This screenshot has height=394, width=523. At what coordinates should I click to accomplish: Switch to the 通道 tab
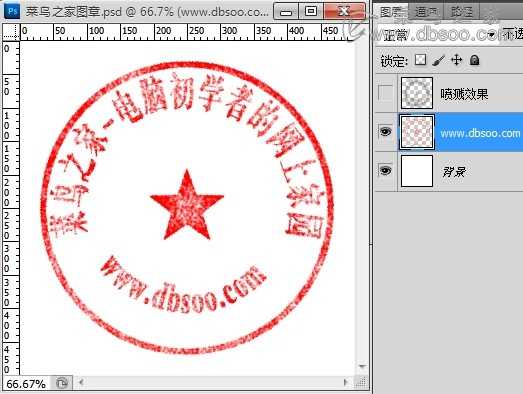coord(426,12)
